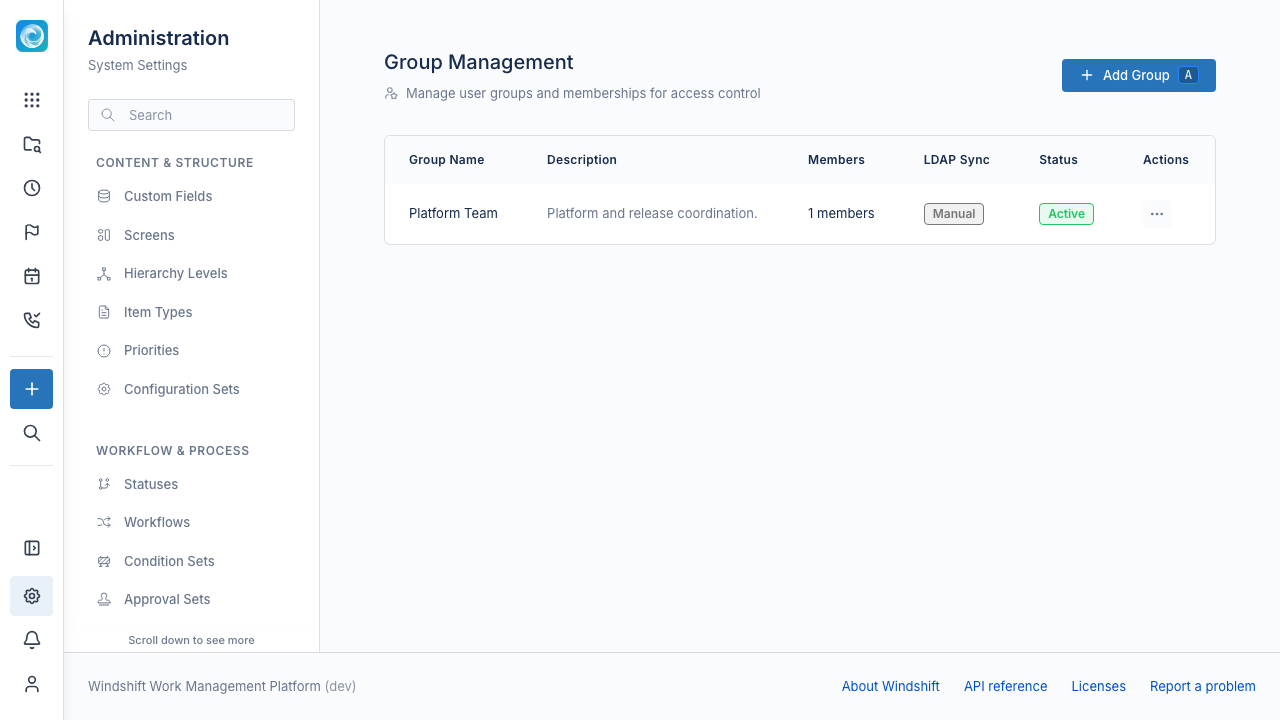Open the flag icon in left rail
1280x720 pixels.
[x=32, y=232]
